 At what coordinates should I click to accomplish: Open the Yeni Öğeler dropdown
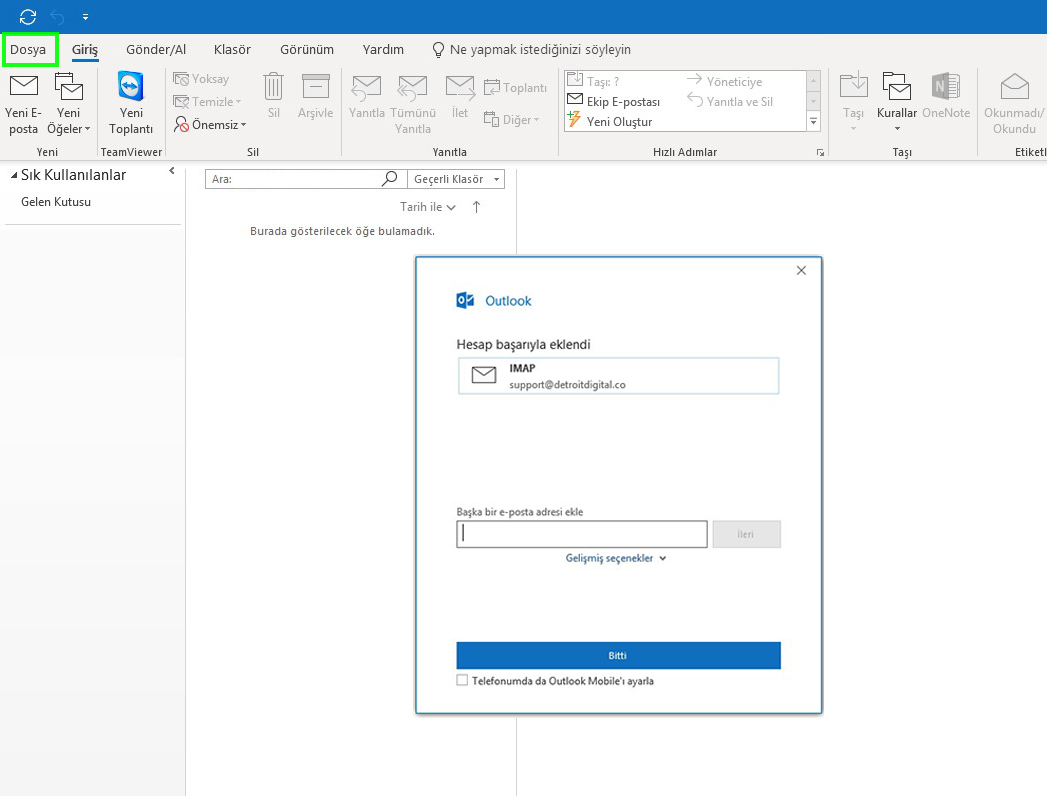pos(67,100)
